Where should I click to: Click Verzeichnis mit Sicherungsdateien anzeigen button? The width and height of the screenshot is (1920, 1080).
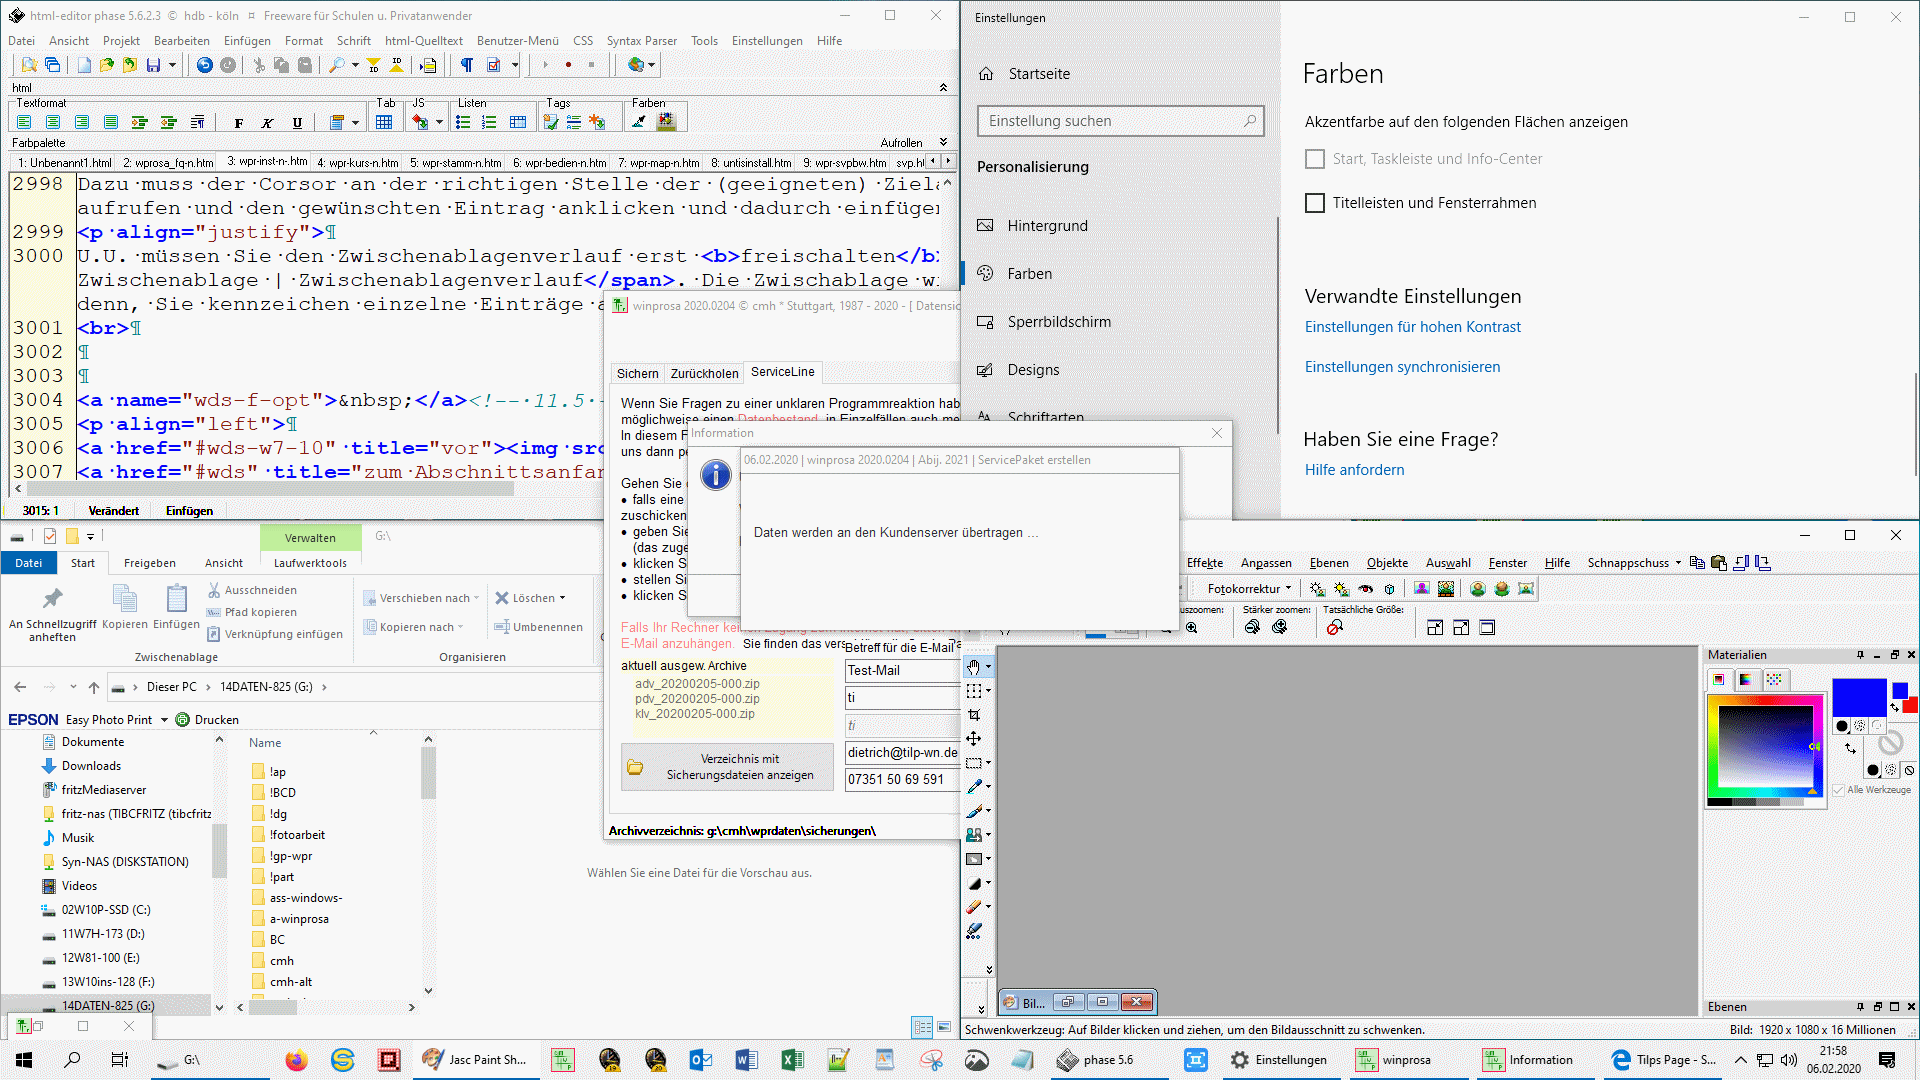pos(727,767)
